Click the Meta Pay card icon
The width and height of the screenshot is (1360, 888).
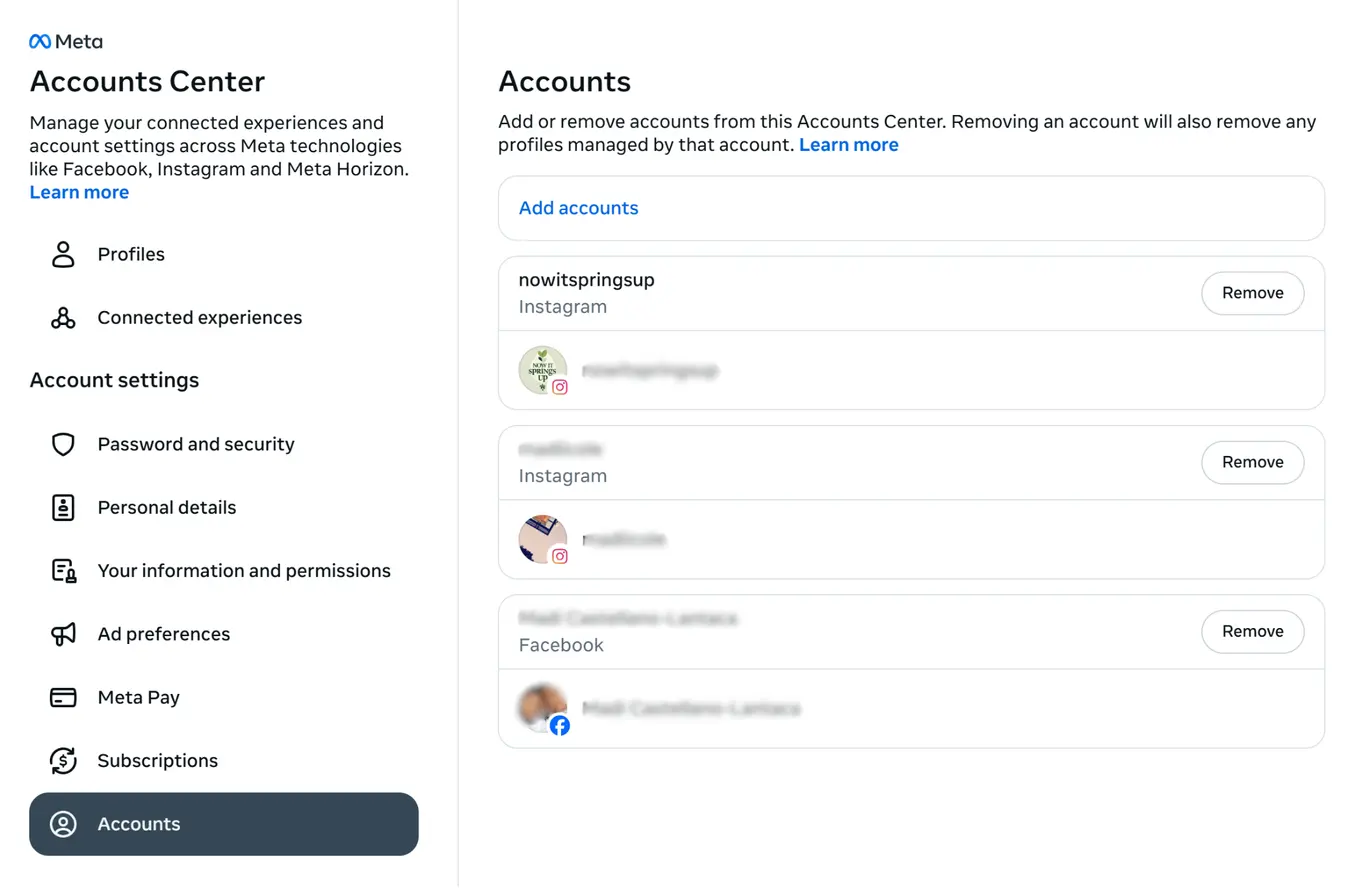click(63, 697)
